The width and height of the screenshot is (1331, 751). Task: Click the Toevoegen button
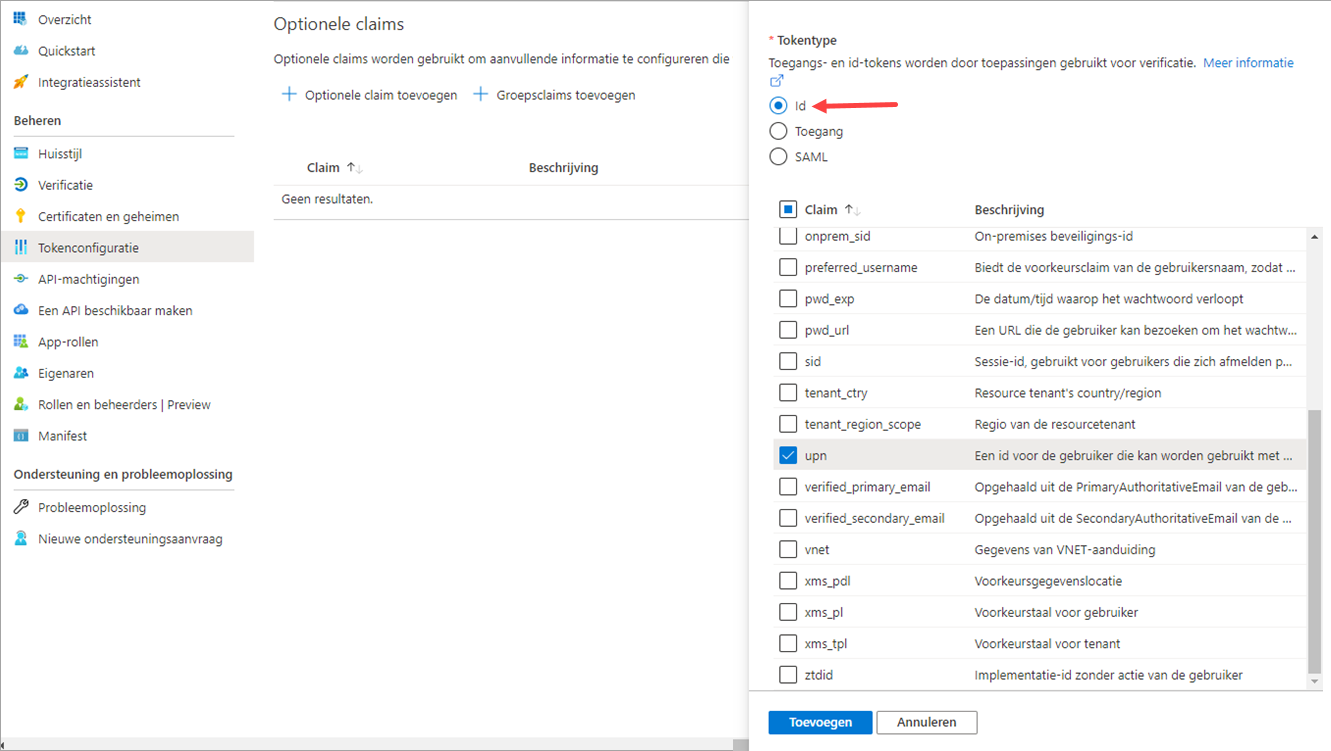(x=820, y=722)
